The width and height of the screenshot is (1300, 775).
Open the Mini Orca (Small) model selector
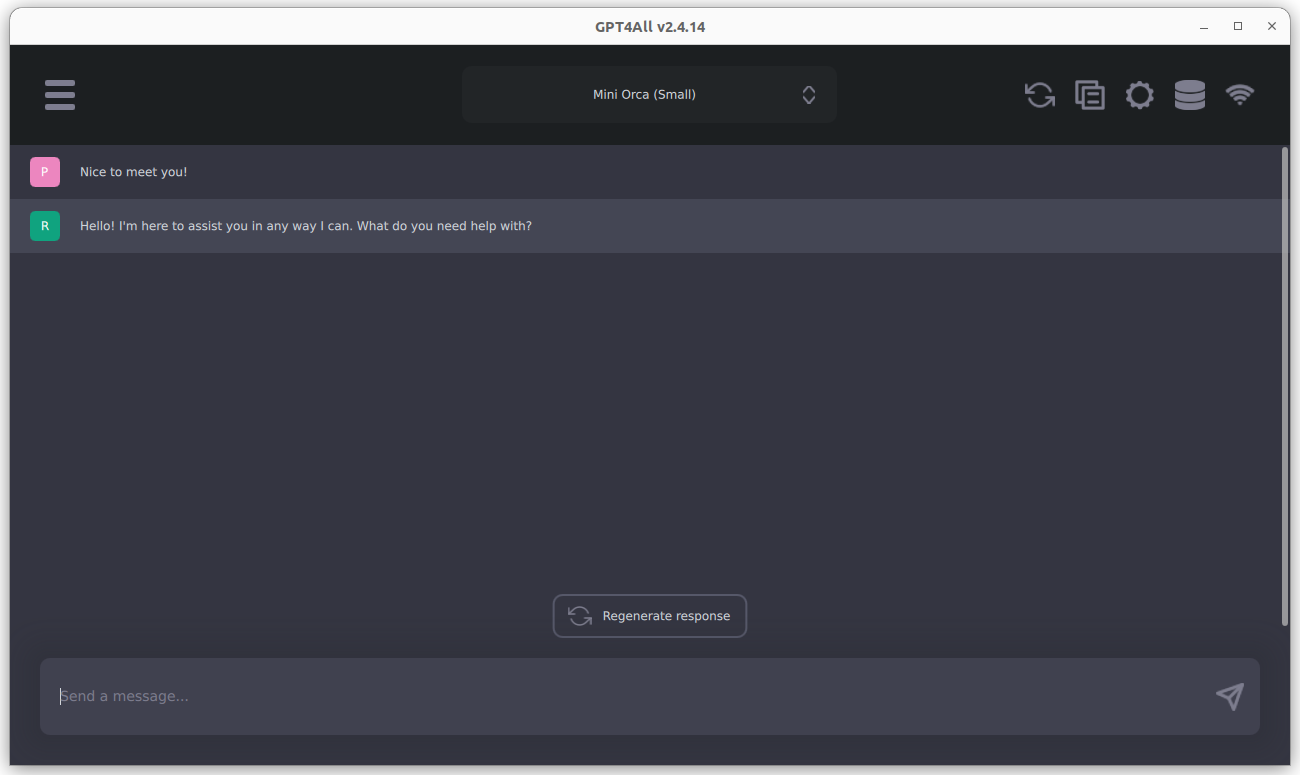pos(644,95)
